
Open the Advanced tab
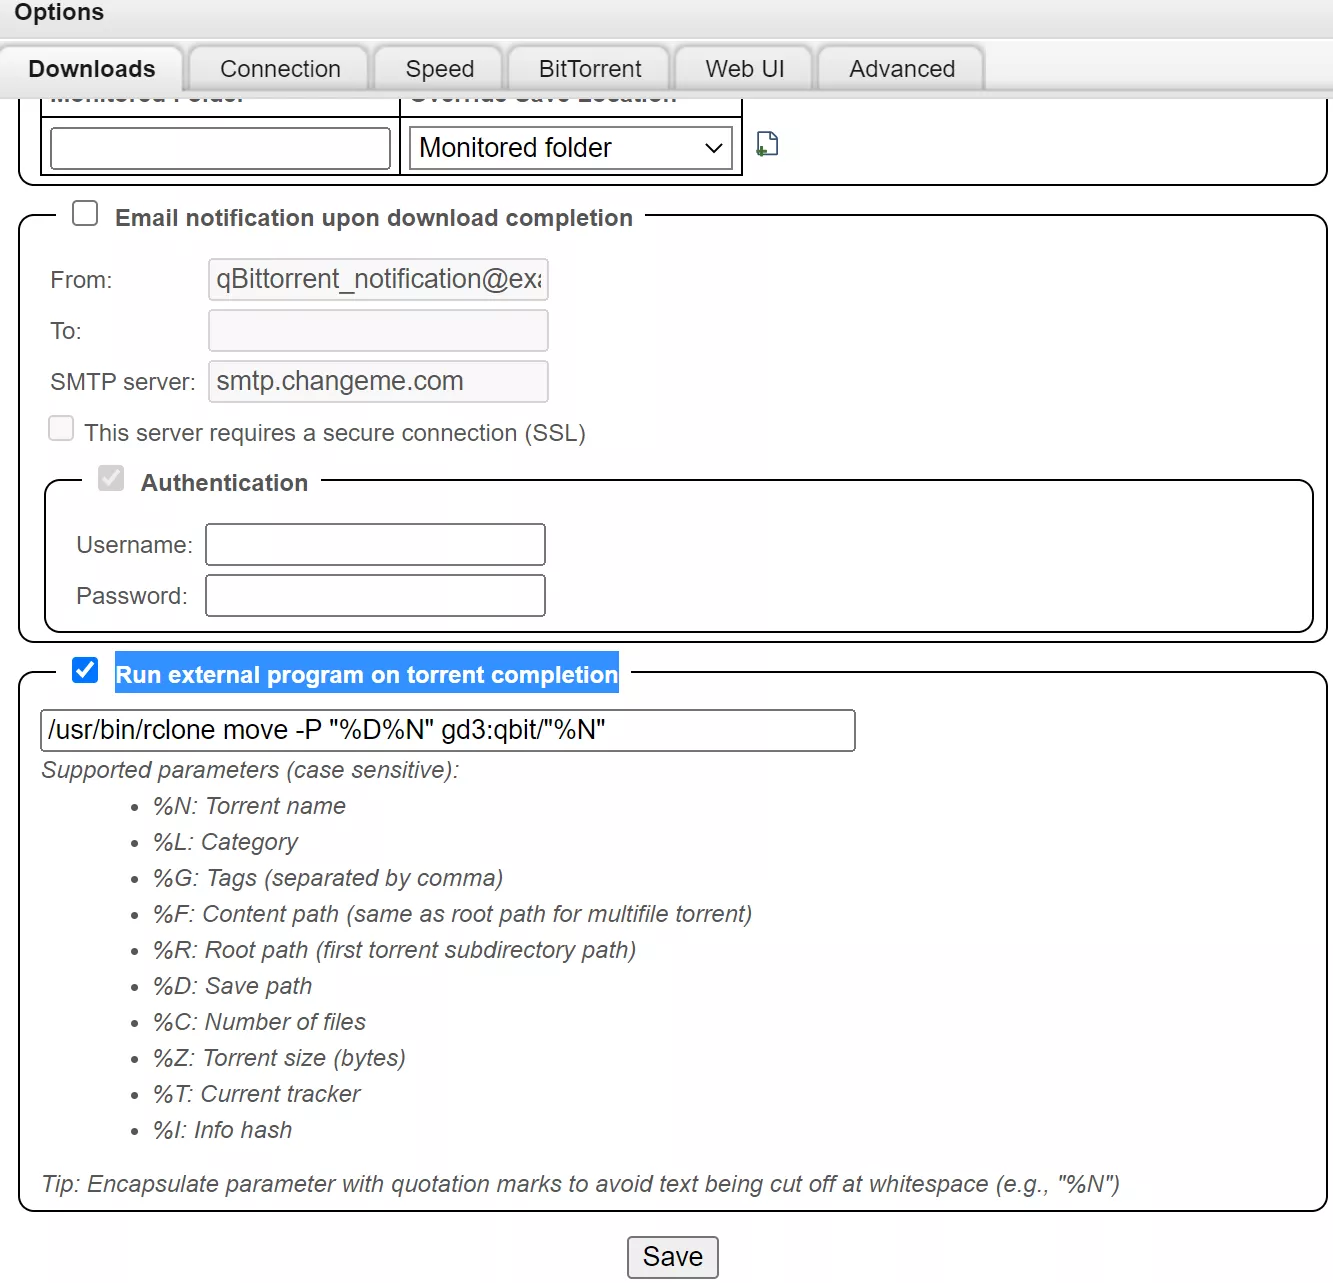901,69
